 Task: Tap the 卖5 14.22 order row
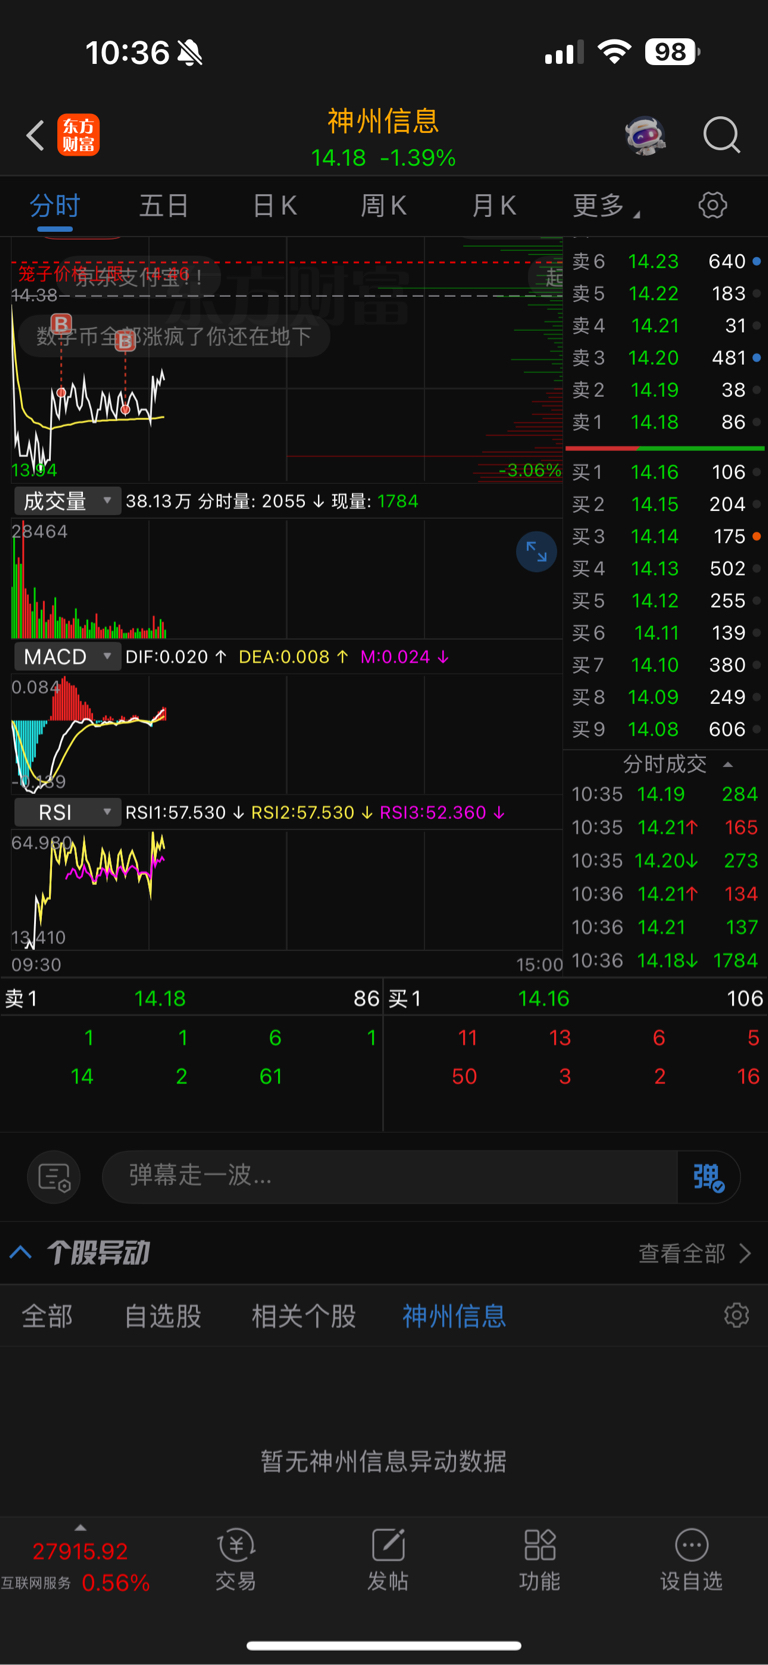[666, 293]
